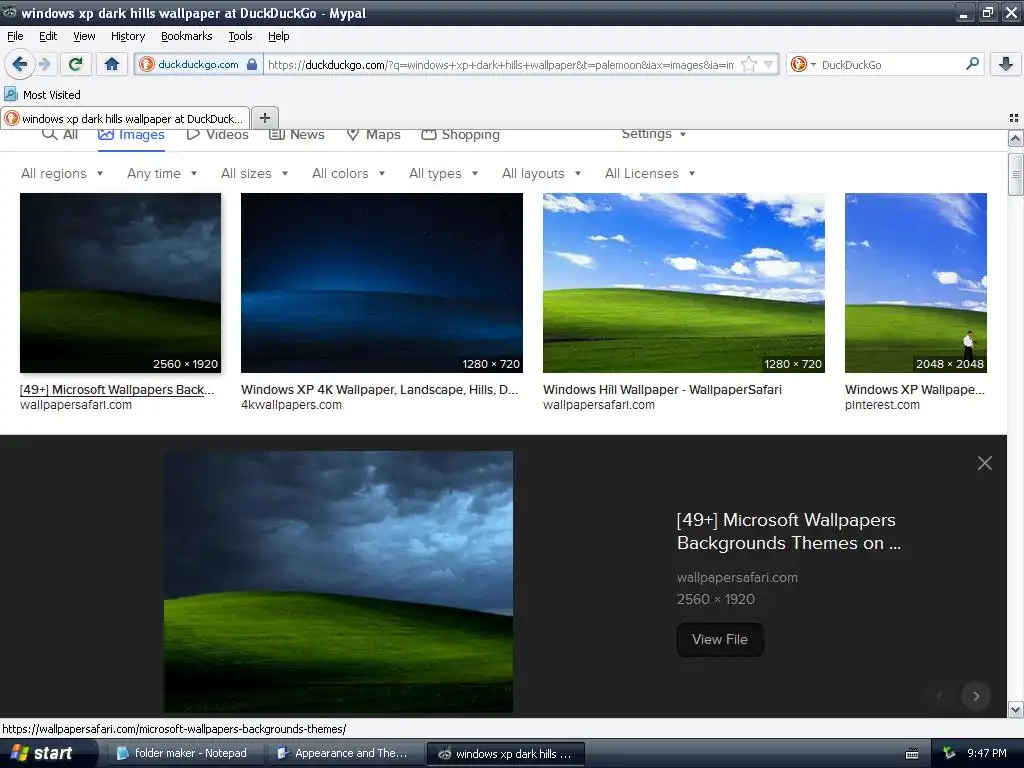Select the blue night hills 1280 × 720 thumbnail
This screenshot has height=768, width=1024.
382,283
